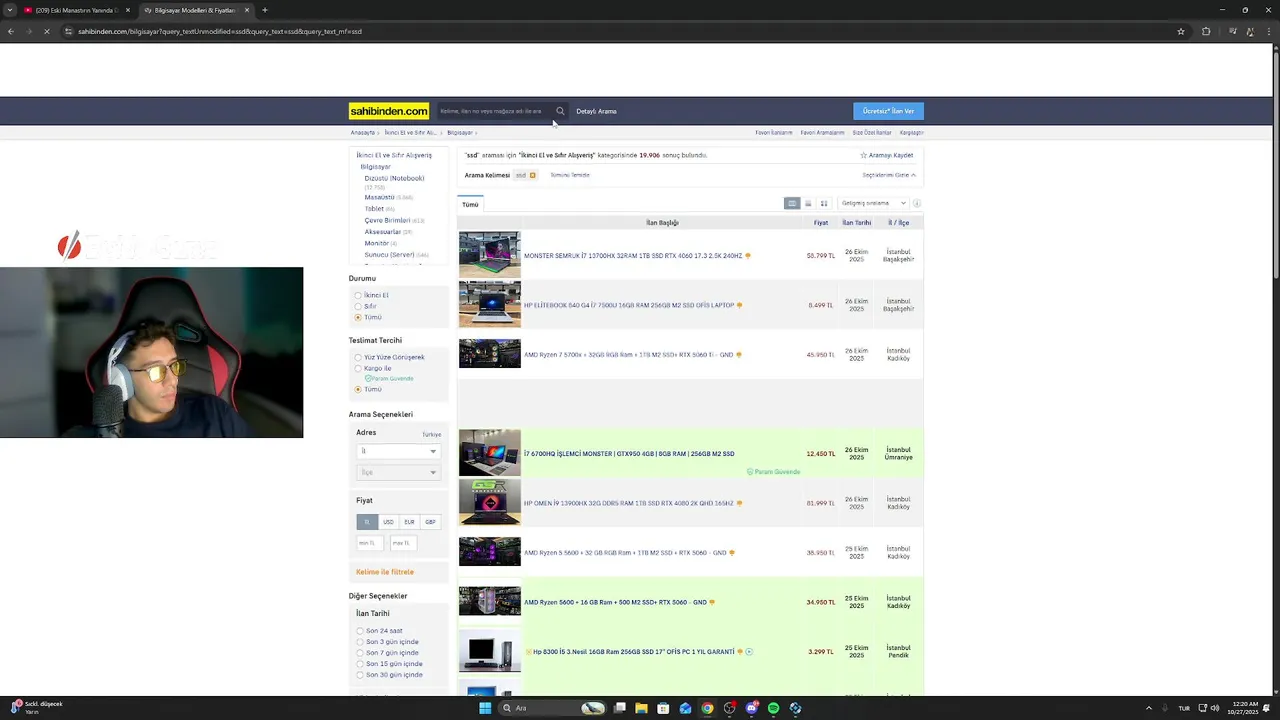Image resolution: width=1280 pixels, height=720 pixels.
Task: Click Ücretsiz İlan Ver button
Action: (888, 111)
